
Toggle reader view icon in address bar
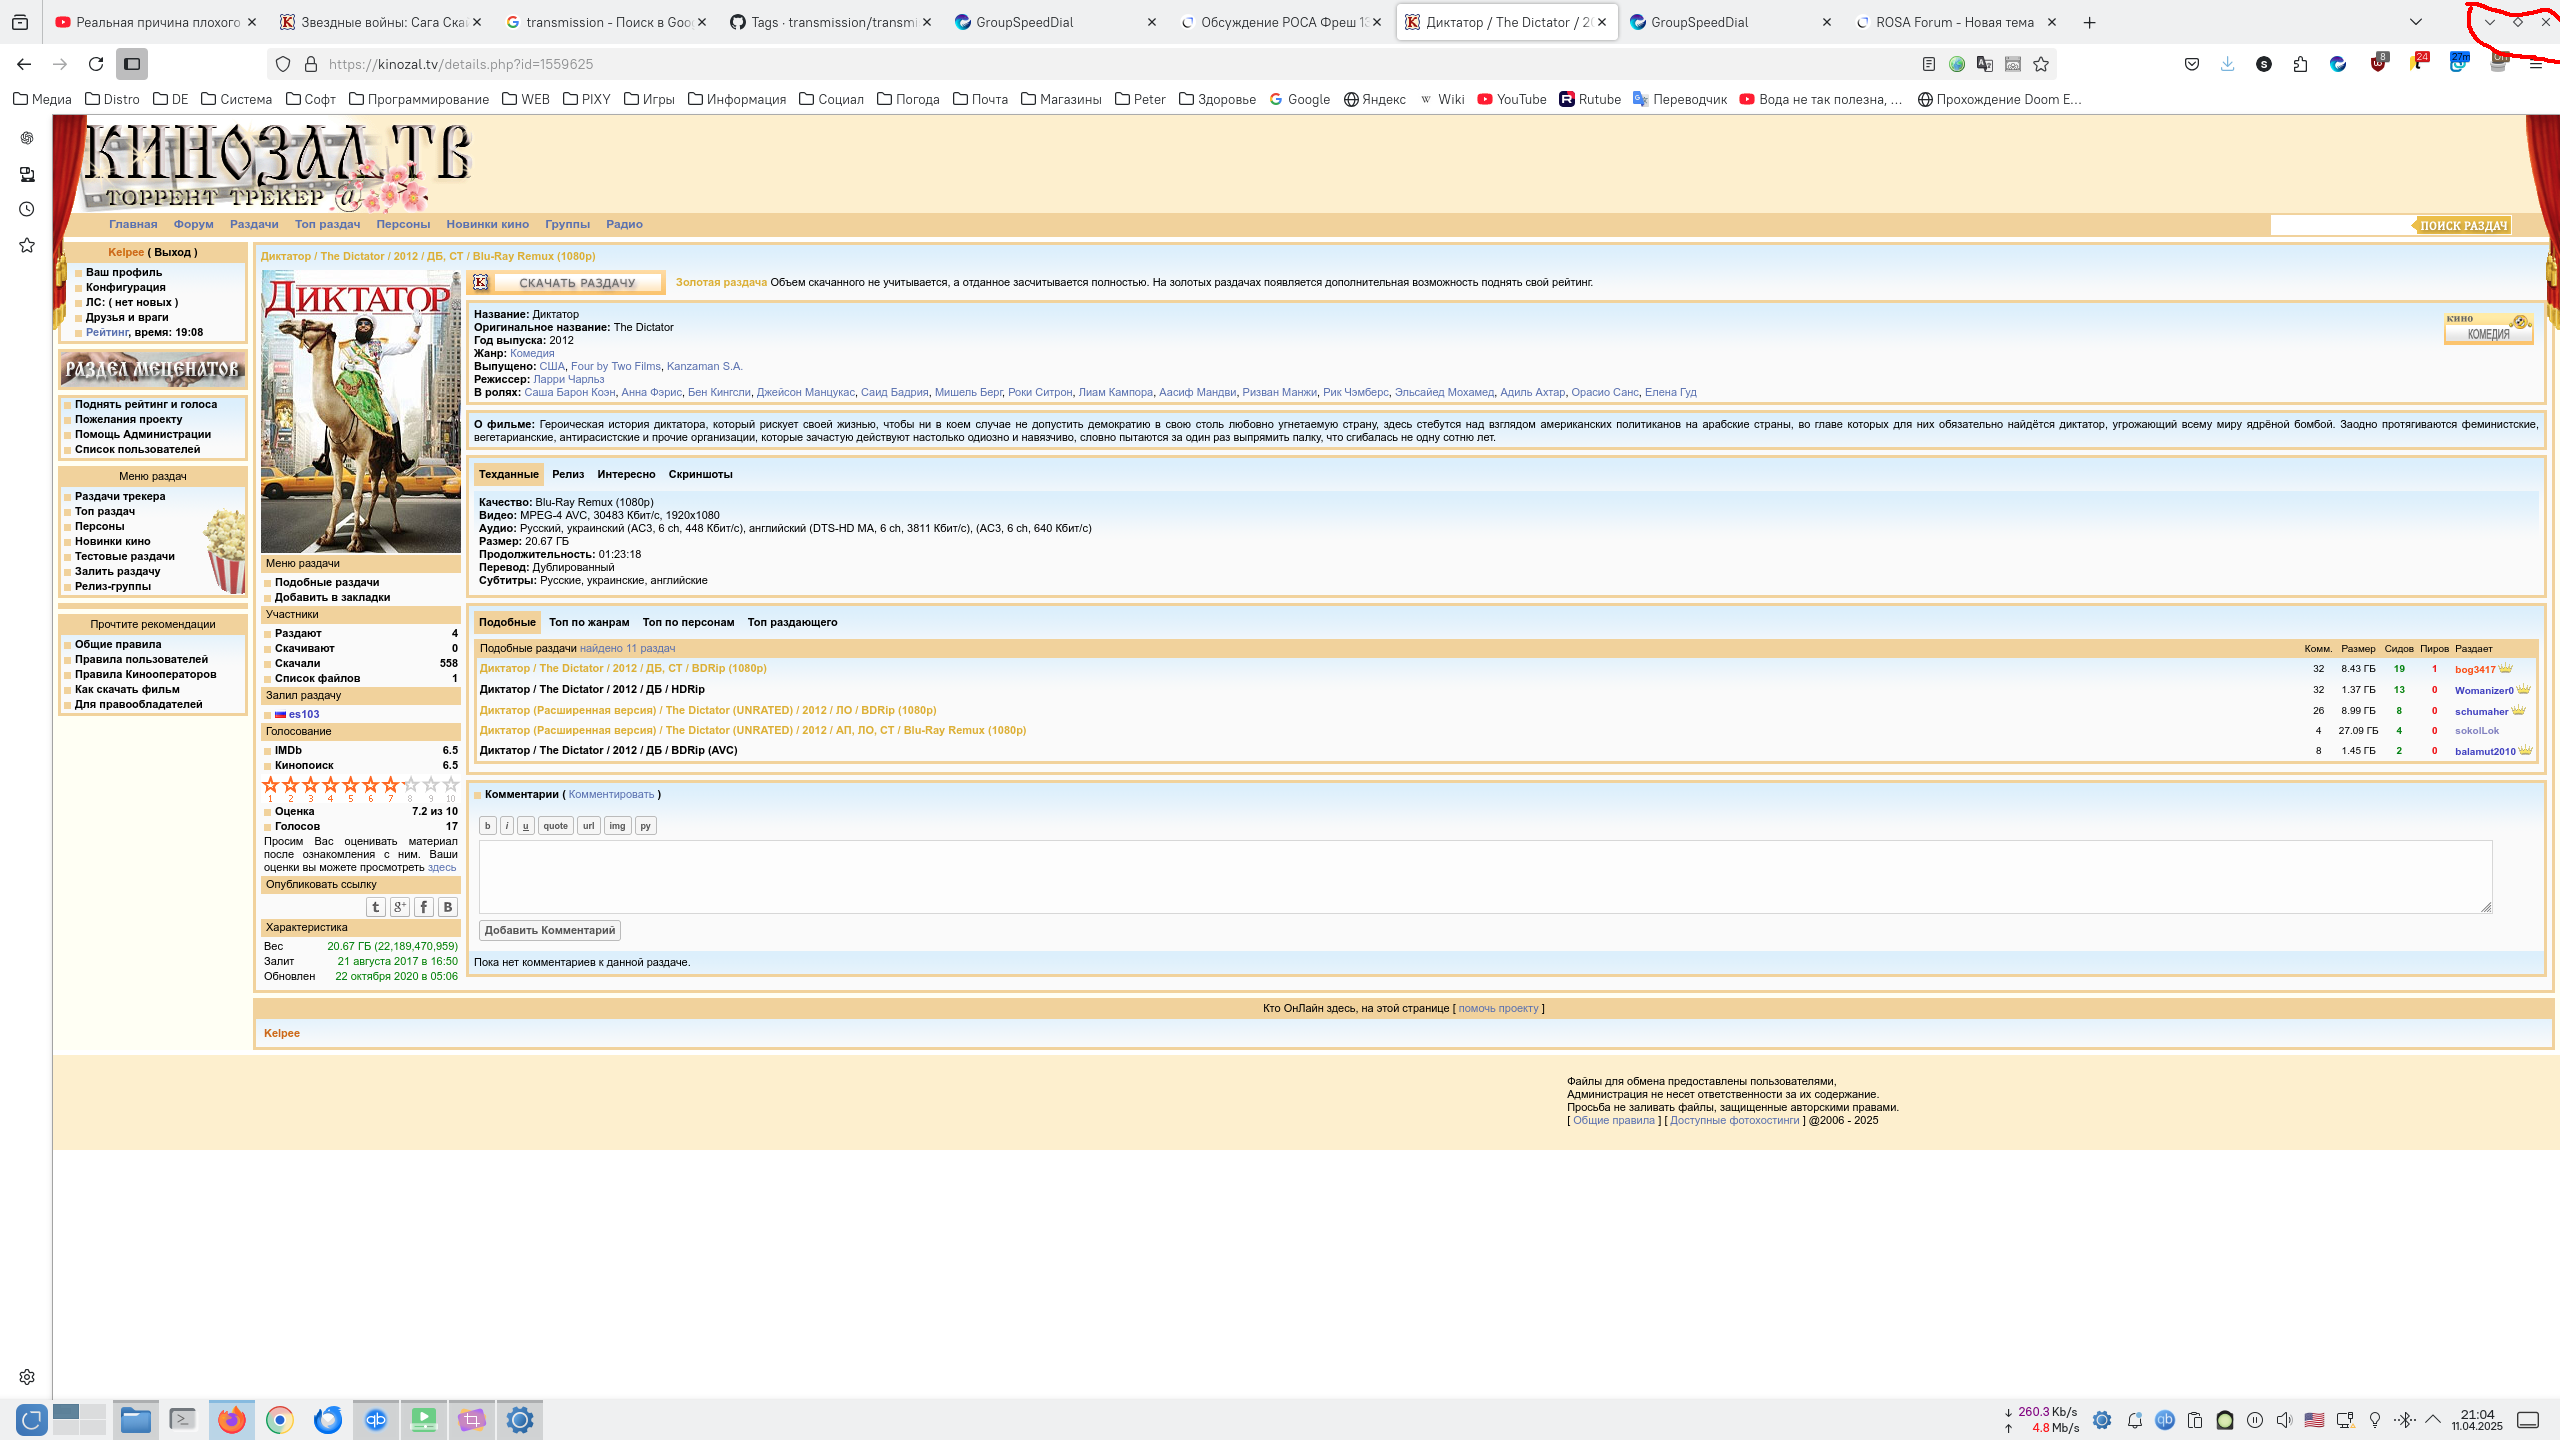(1928, 64)
